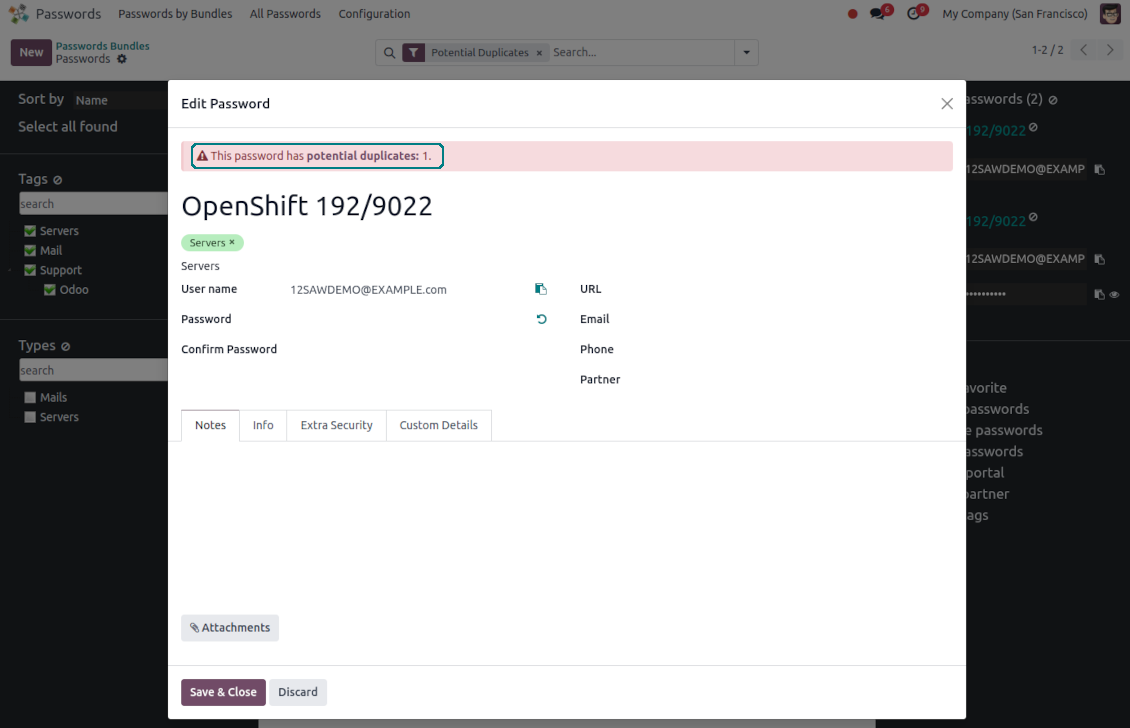Open the activities clock icon
Viewport: 1130px width, 728px height.
pyautogui.click(x=914, y=14)
